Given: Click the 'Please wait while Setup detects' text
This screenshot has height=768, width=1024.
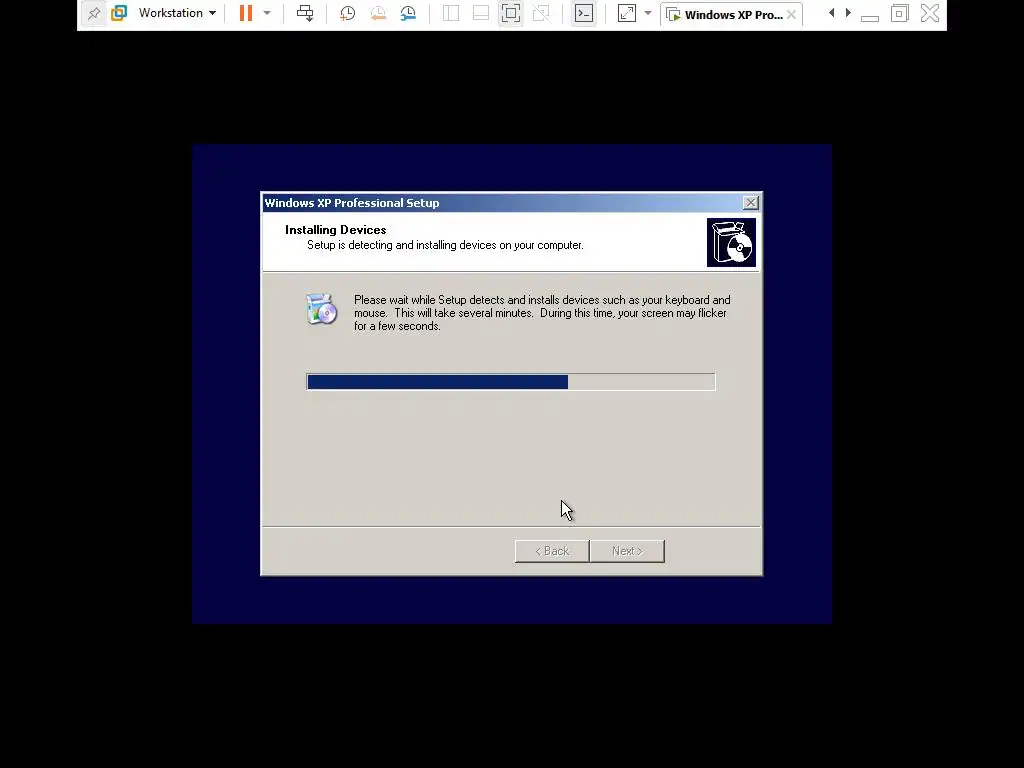Looking at the screenshot, I should click(x=542, y=313).
